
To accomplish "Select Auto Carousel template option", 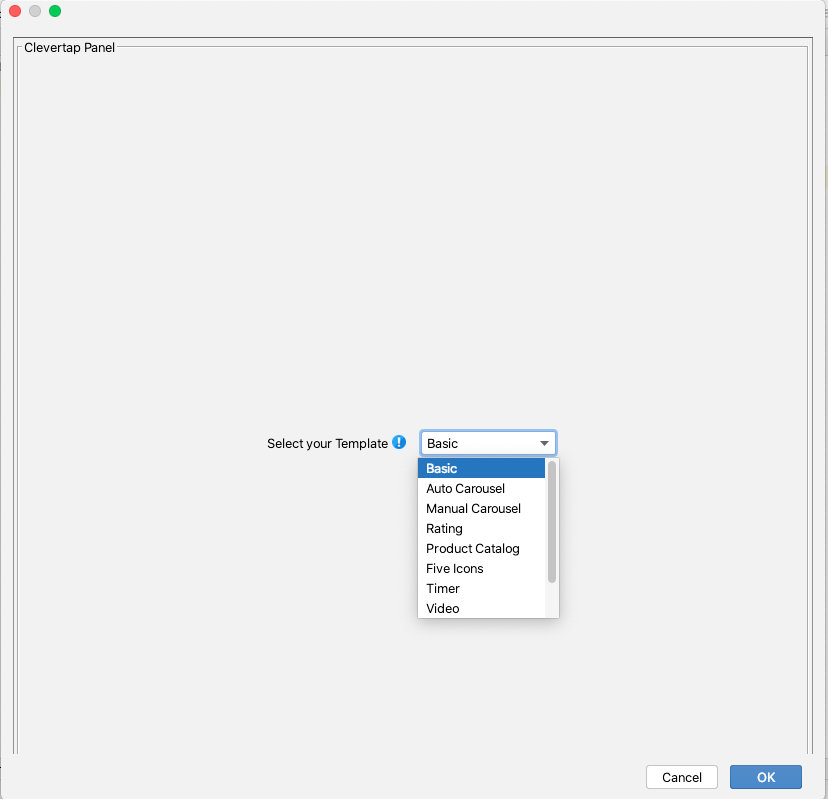I will pyautogui.click(x=481, y=488).
